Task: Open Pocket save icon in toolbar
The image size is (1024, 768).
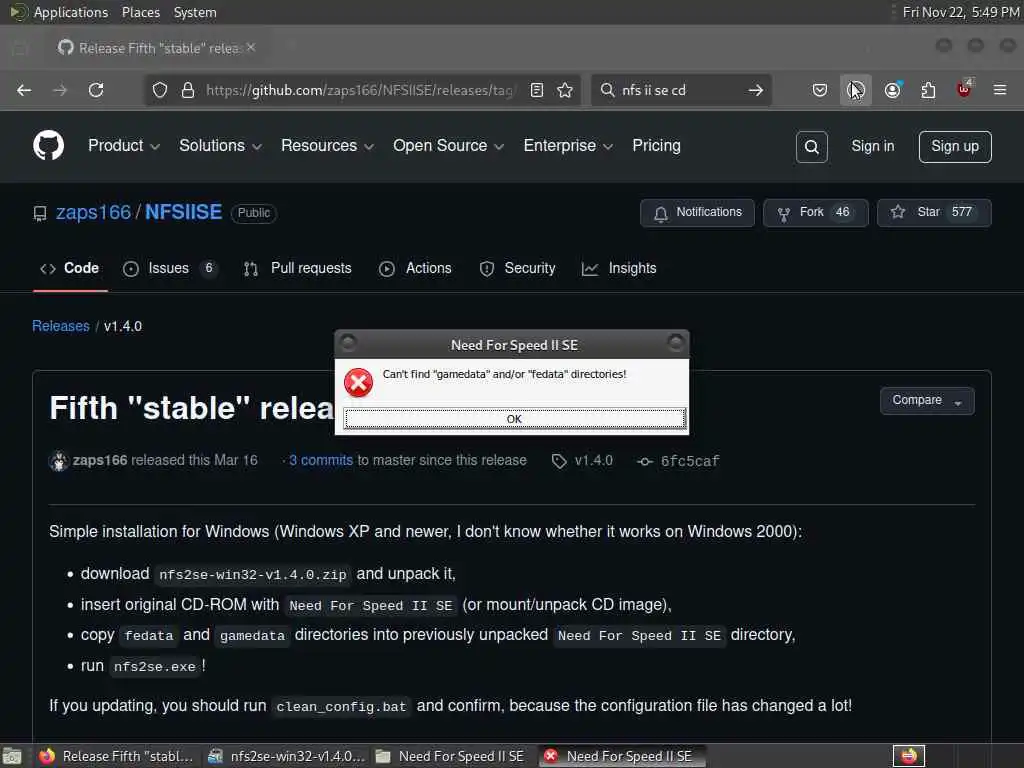Action: (x=820, y=90)
